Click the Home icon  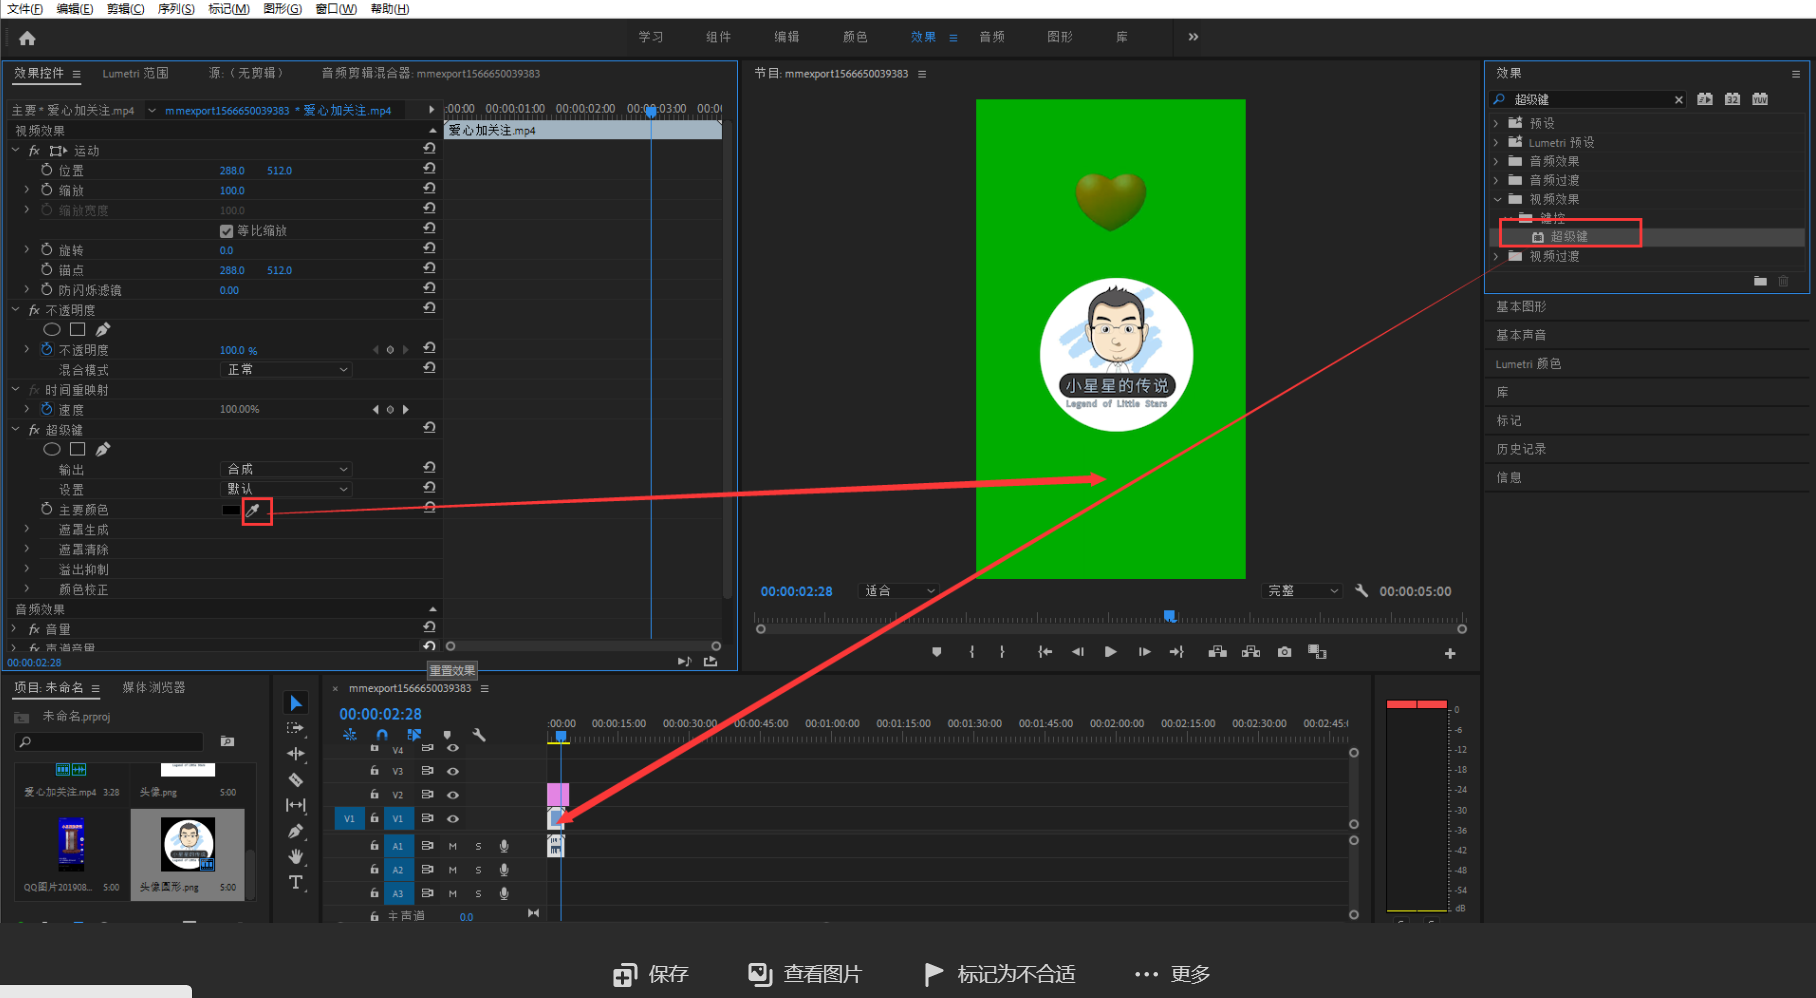(x=27, y=38)
